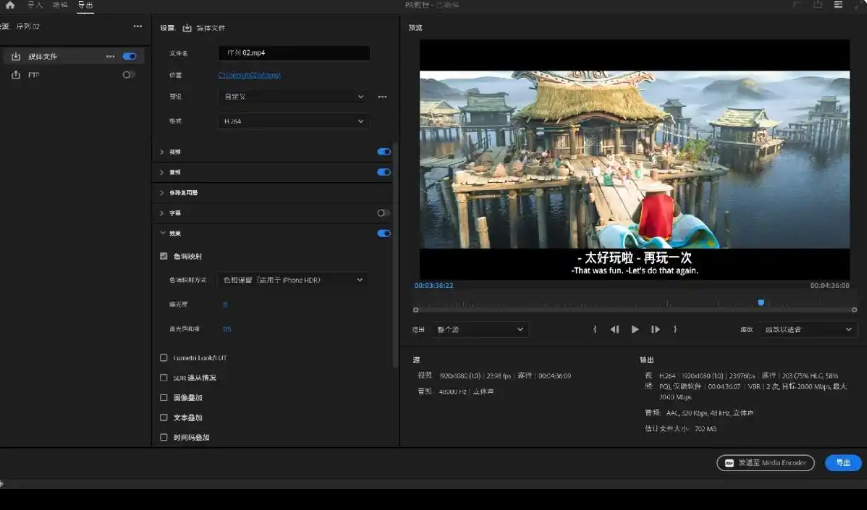The width and height of the screenshot is (867, 510).
Task: Click the FTP upload icon
Action: point(16,75)
